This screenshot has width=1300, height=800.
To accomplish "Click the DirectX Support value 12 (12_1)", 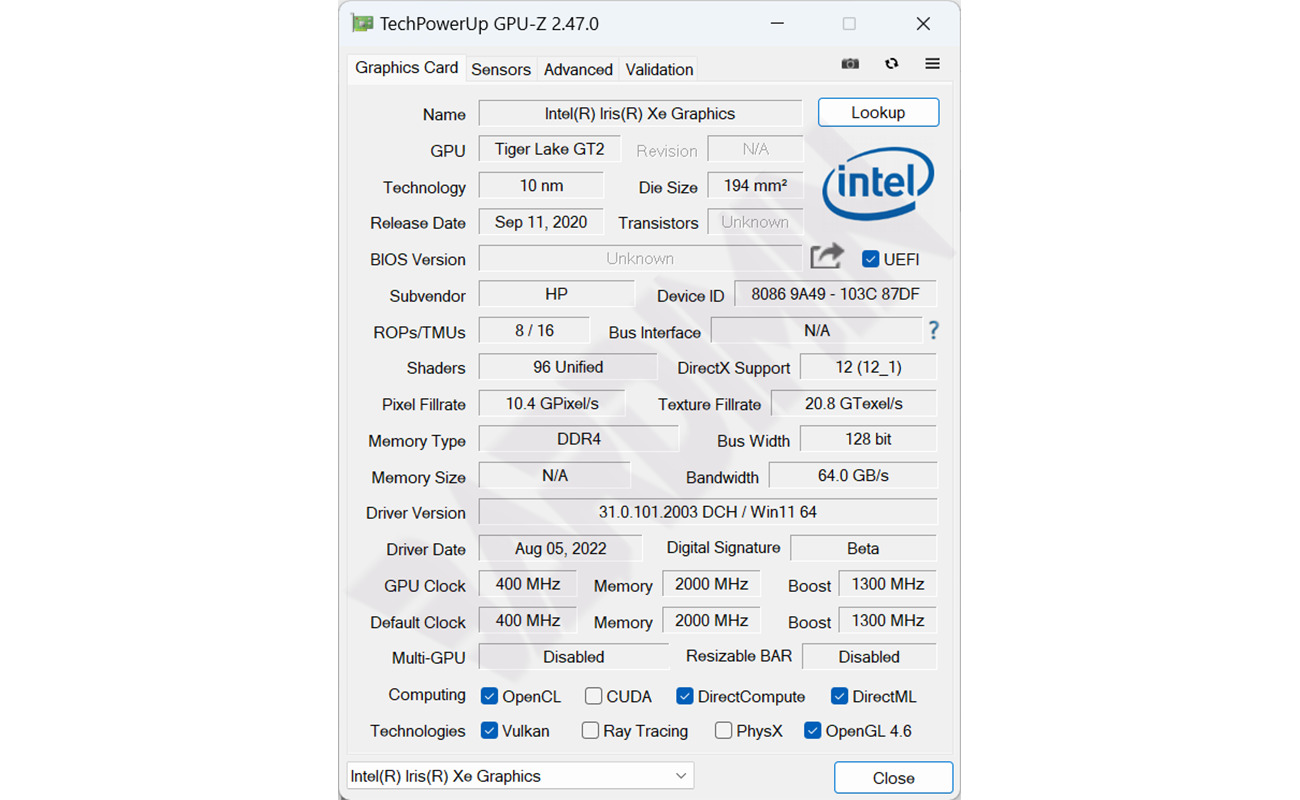I will 868,367.
